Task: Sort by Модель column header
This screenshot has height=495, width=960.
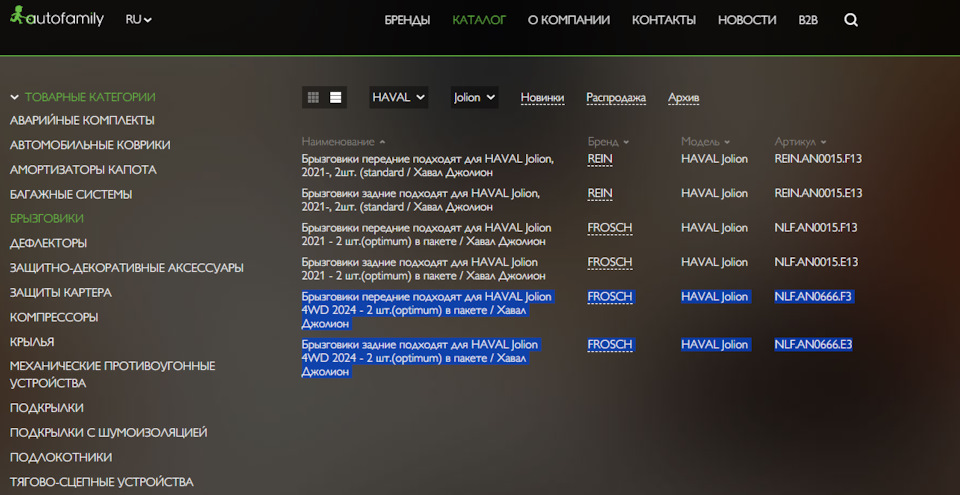Action: tap(705, 142)
